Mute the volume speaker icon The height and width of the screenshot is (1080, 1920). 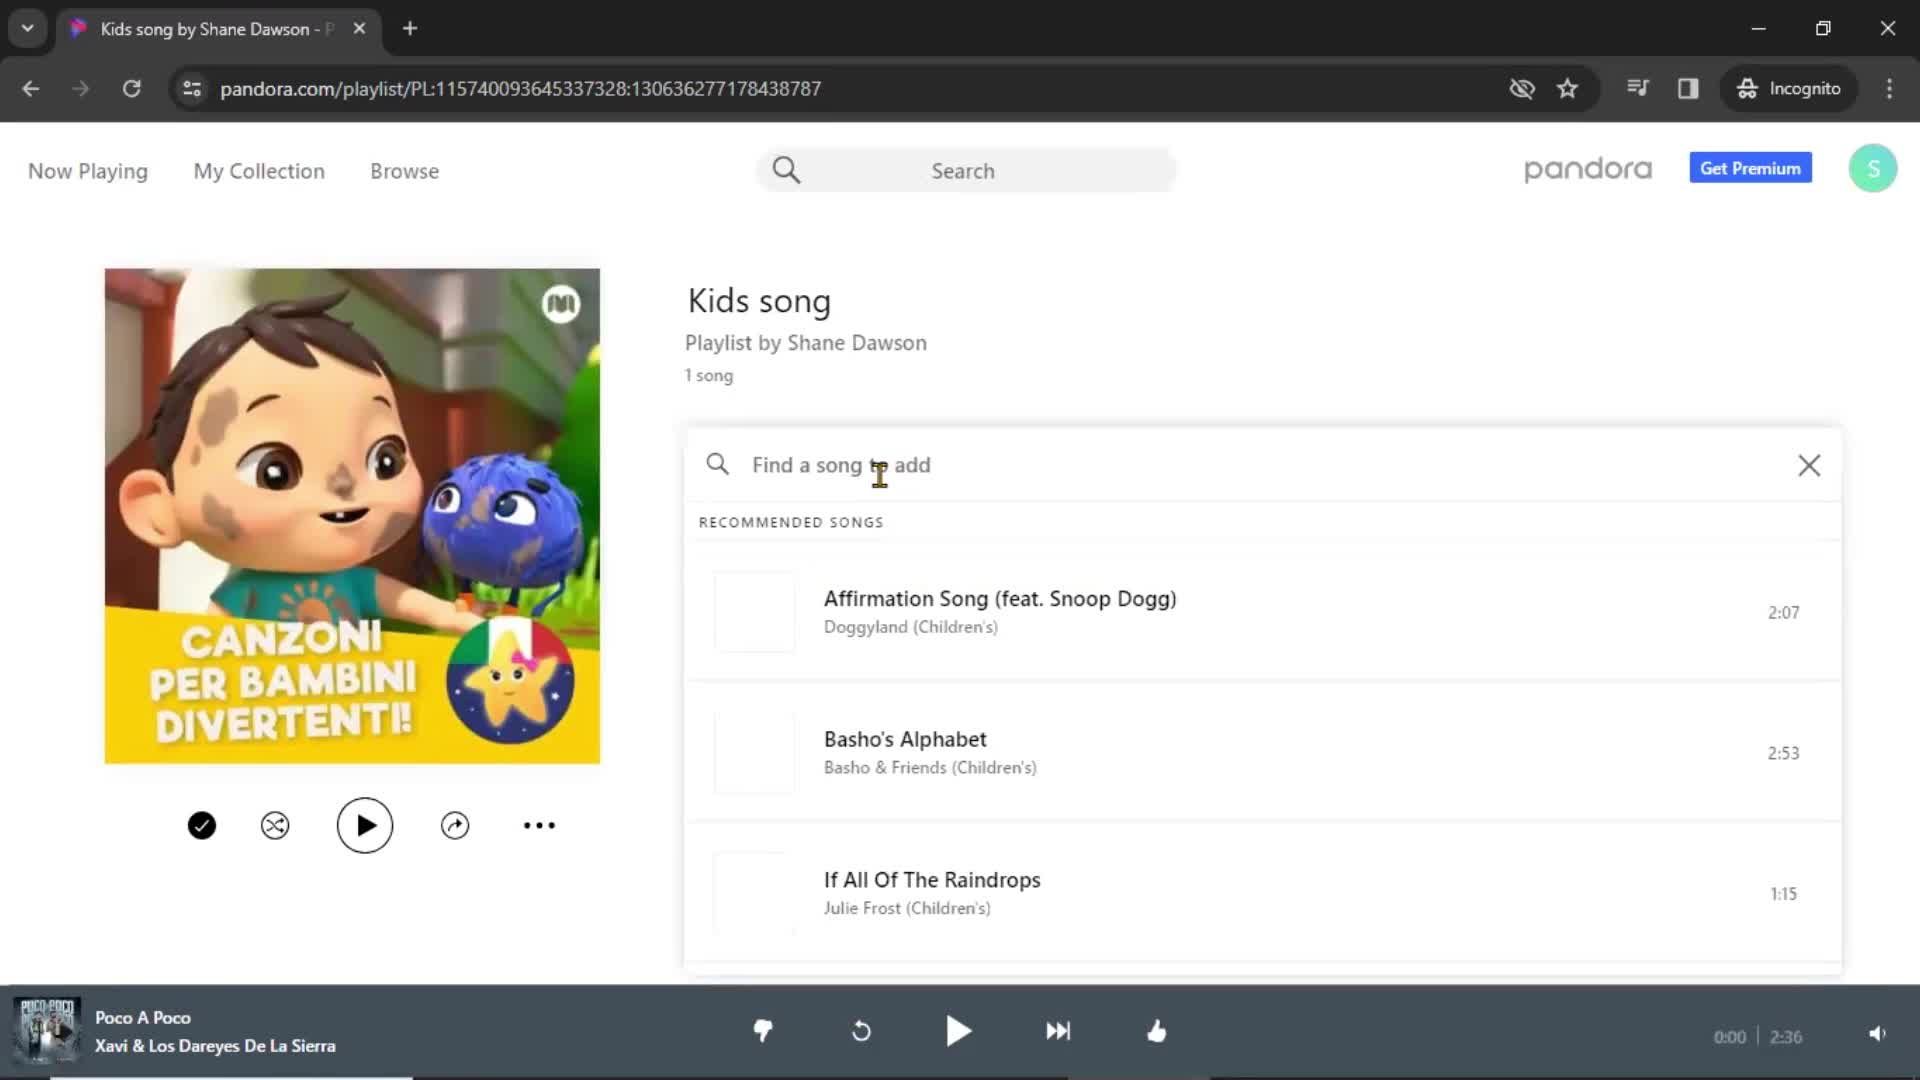(1878, 1034)
